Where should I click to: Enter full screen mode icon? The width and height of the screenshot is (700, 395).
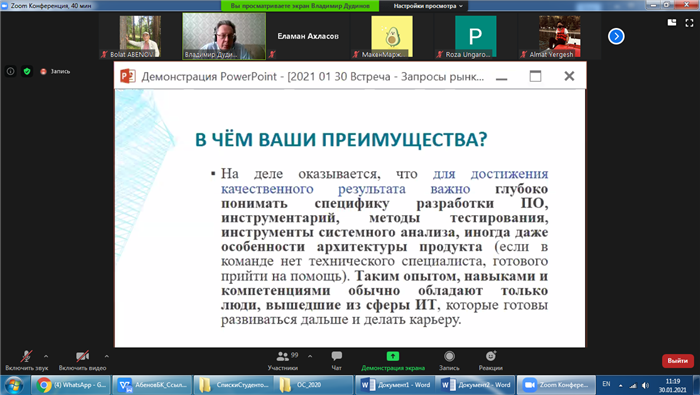(x=689, y=23)
